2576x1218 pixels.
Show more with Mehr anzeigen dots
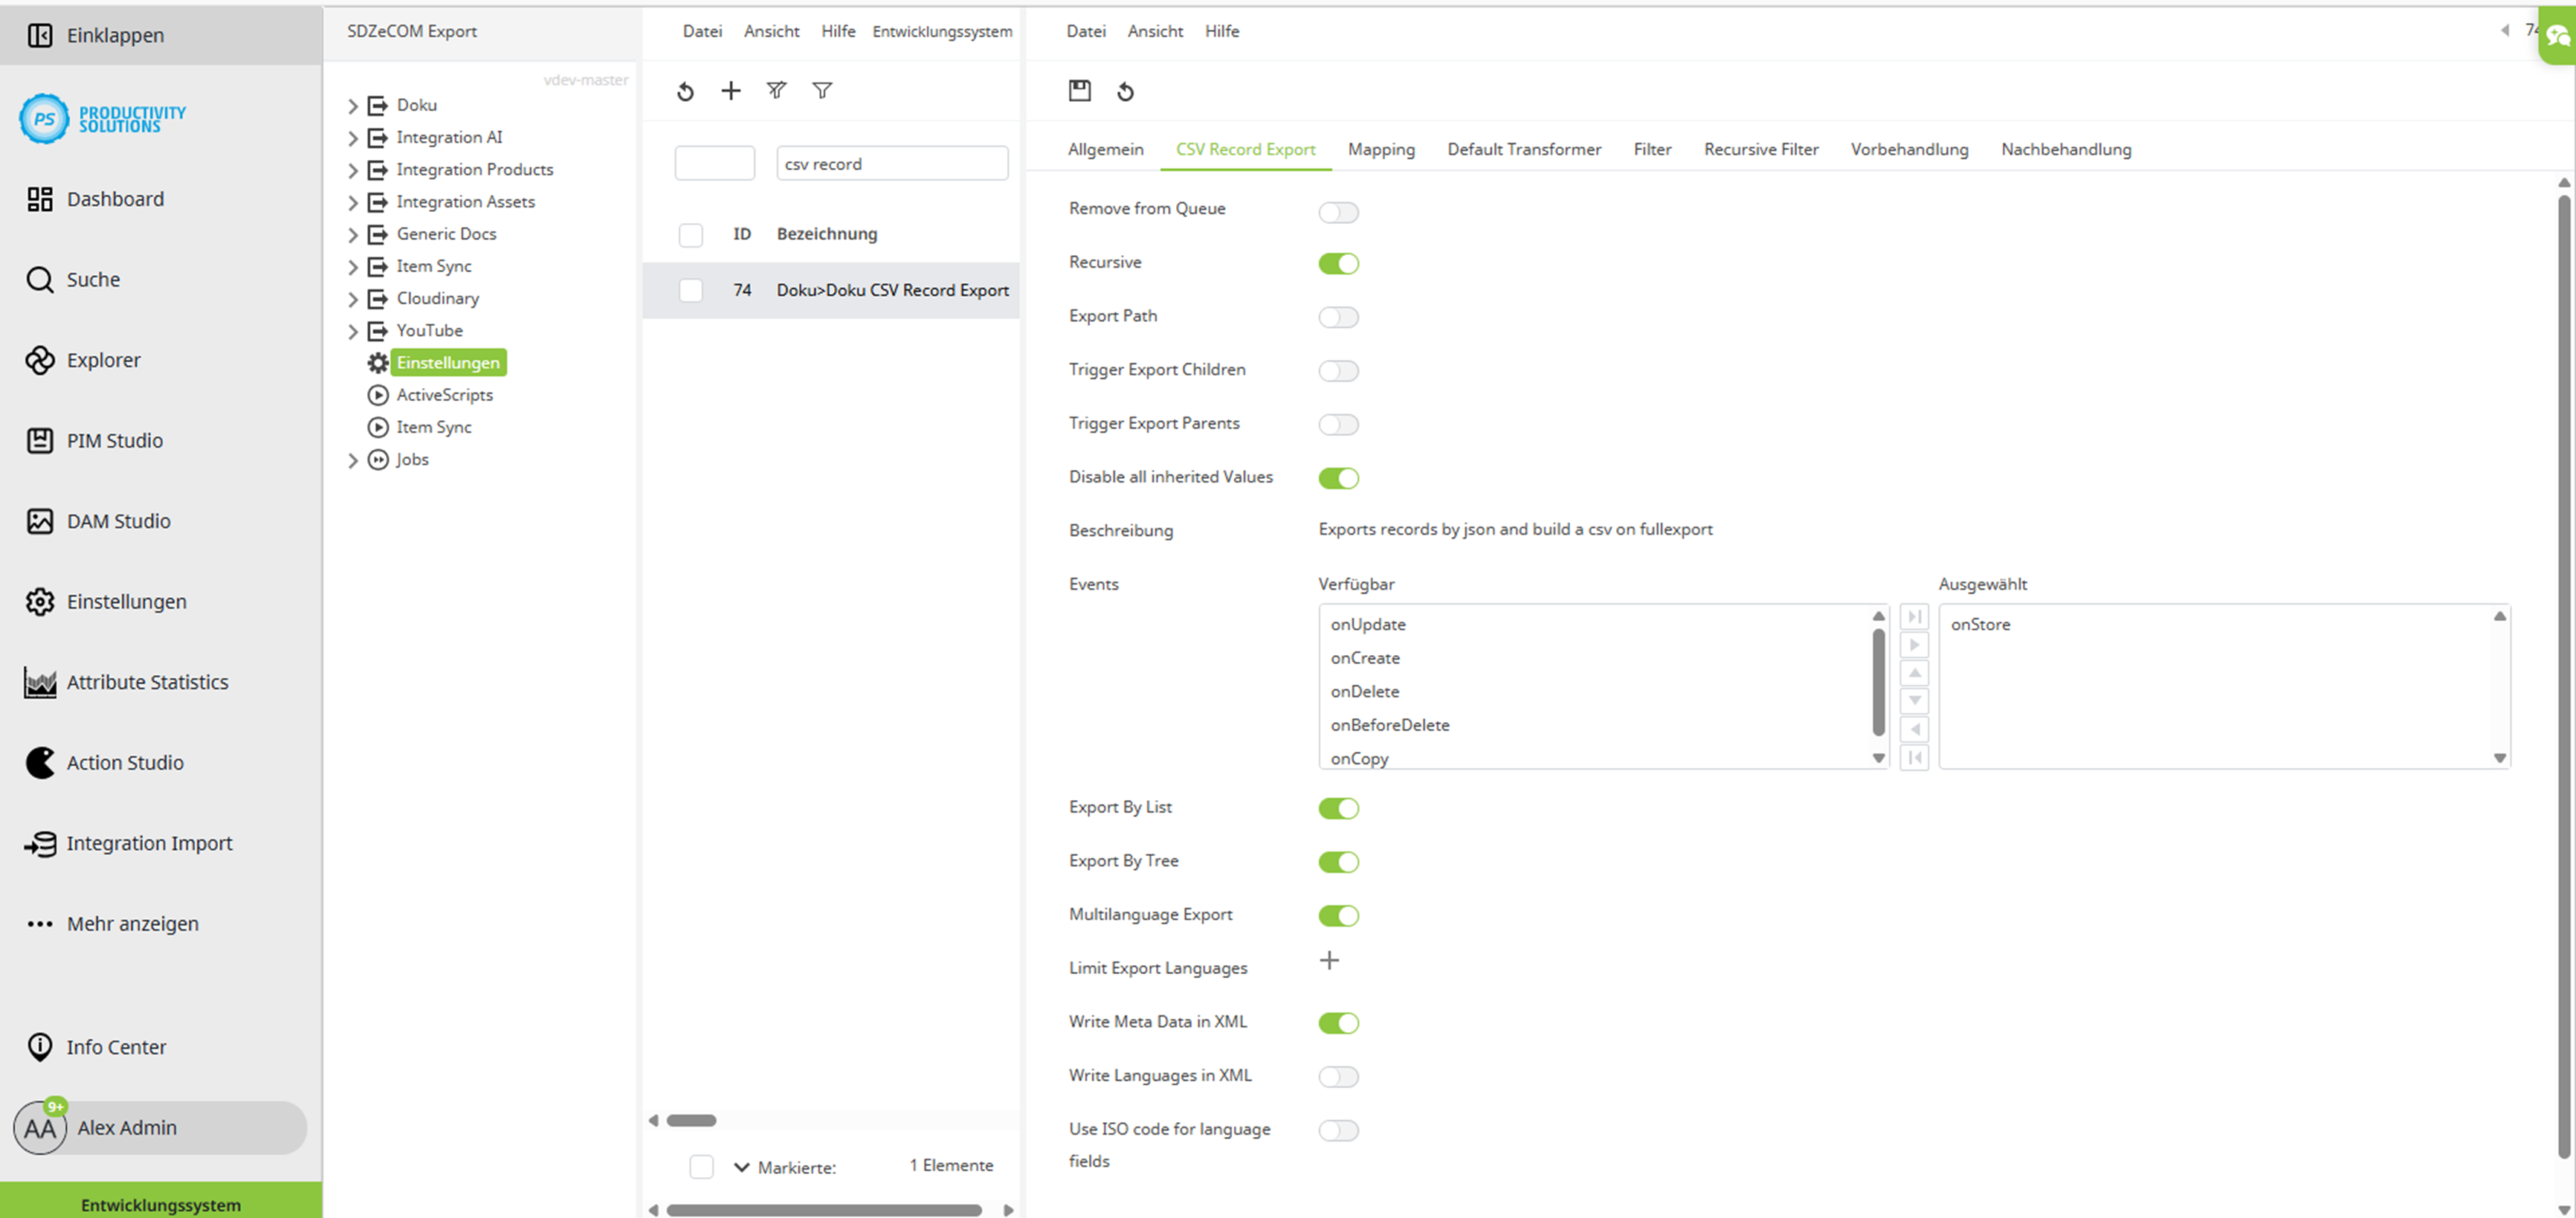(x=40, y=923)
